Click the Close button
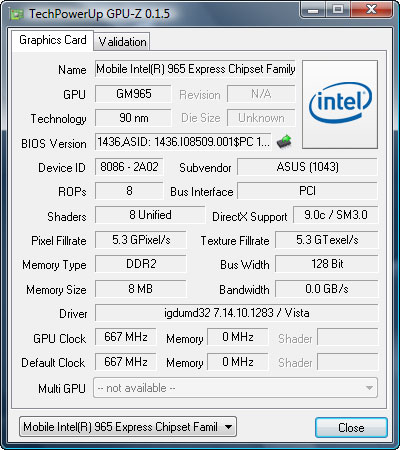Image resolution: width=400 pixels, height=450 pixels. (x=351, y=427)
